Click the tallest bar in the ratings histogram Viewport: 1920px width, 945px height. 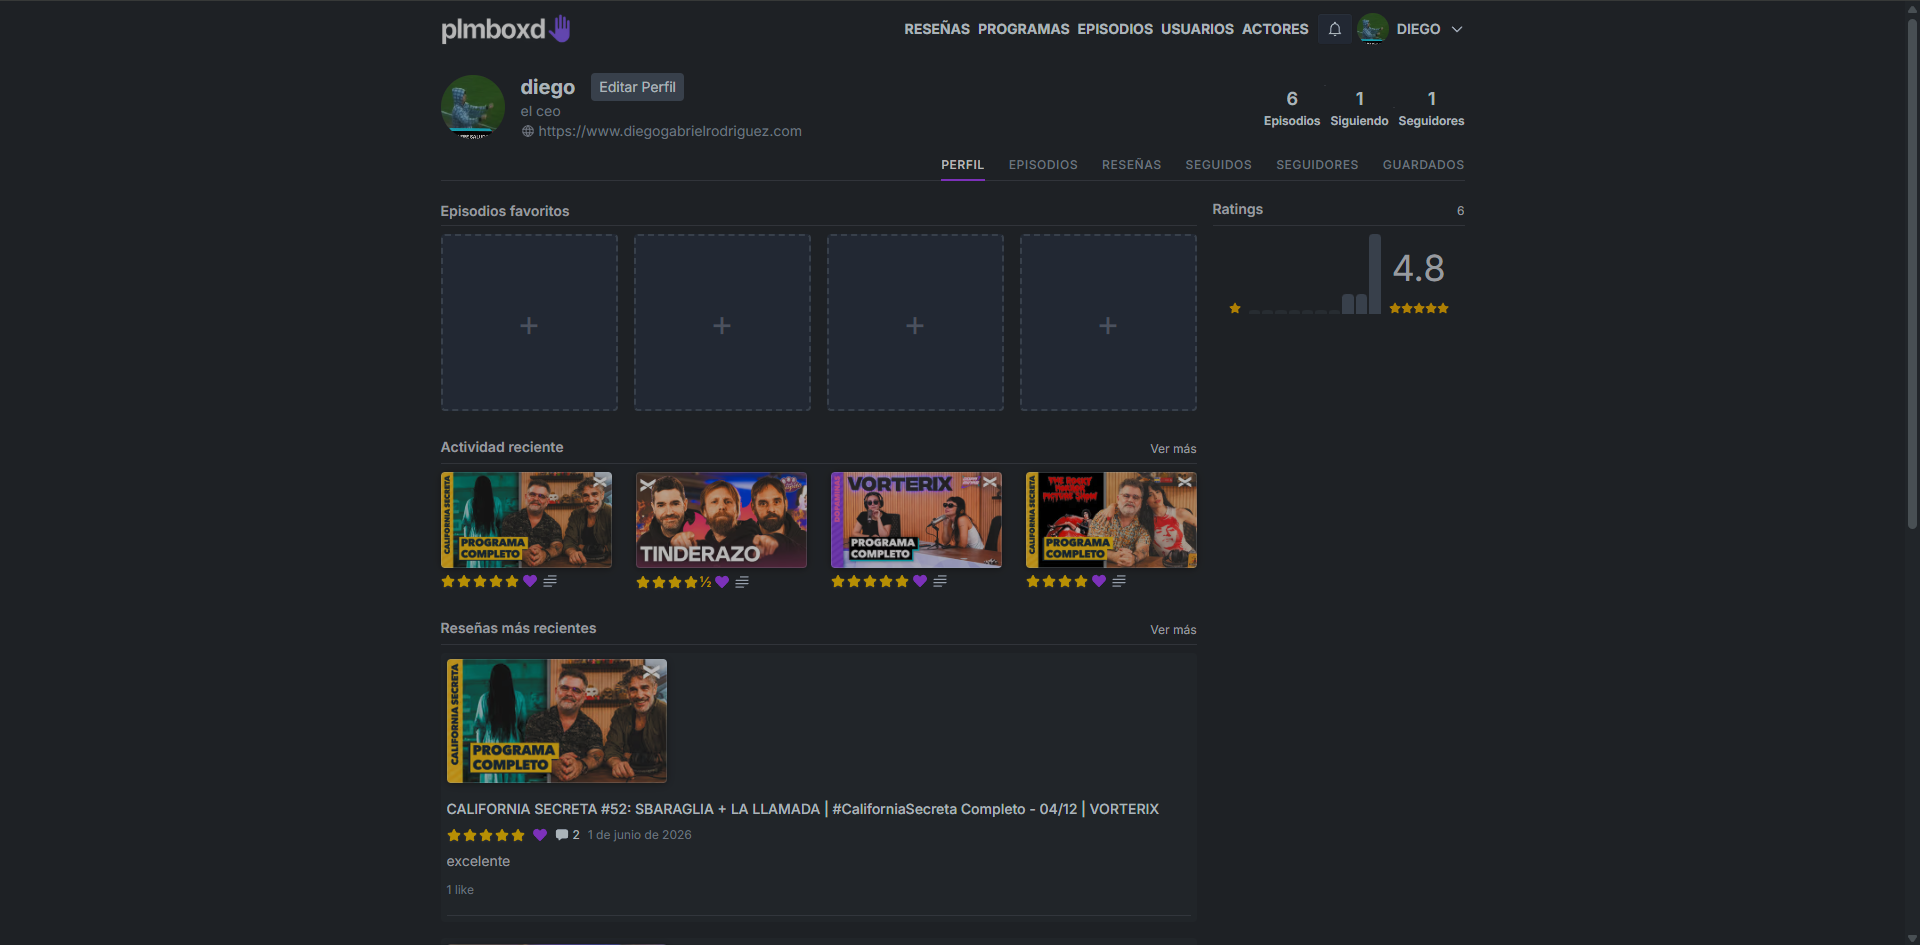pyautogui.click(x=1375, y=274)
